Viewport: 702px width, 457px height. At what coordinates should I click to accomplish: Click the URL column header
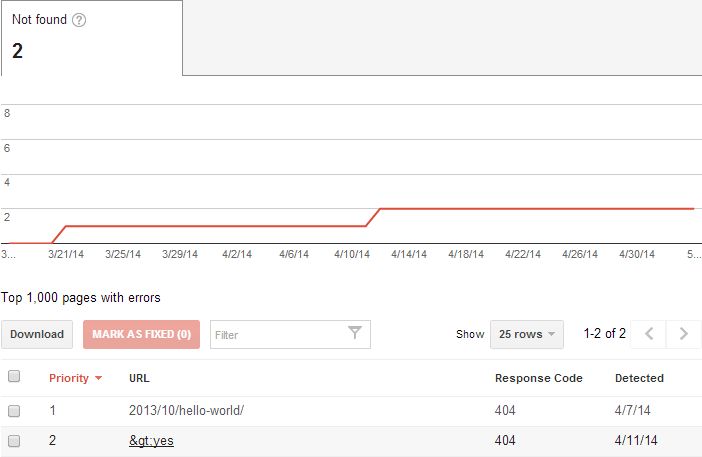pos(139,378)
